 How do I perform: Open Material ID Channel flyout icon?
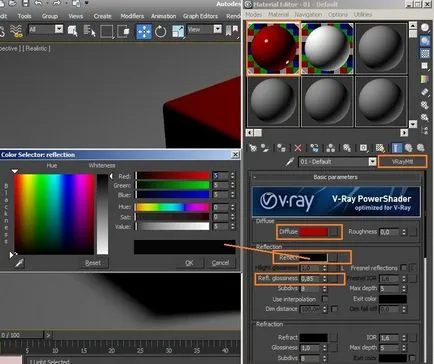[x=364, y=148]
